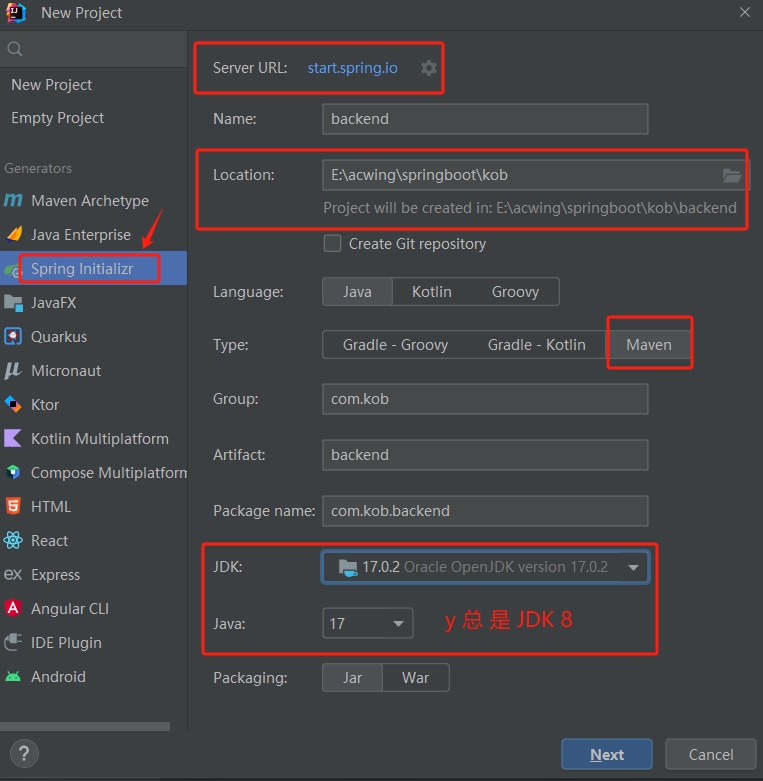The image size is (763, 781).
Task: Choose Gradle - Groovy build type
Action: point(395,345)
